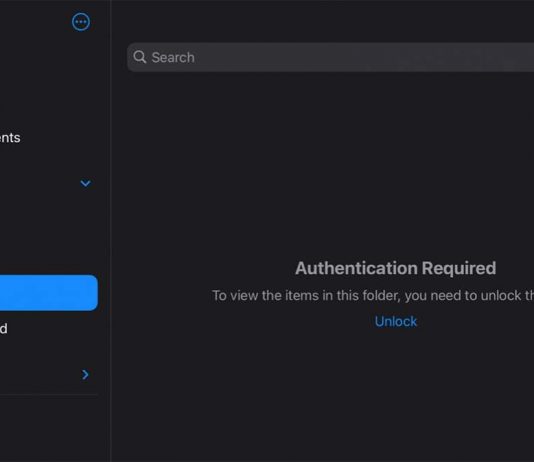Click the magnifying glass search icon
534x462 pixels.
pyautogui.click(x=140, y=57)
